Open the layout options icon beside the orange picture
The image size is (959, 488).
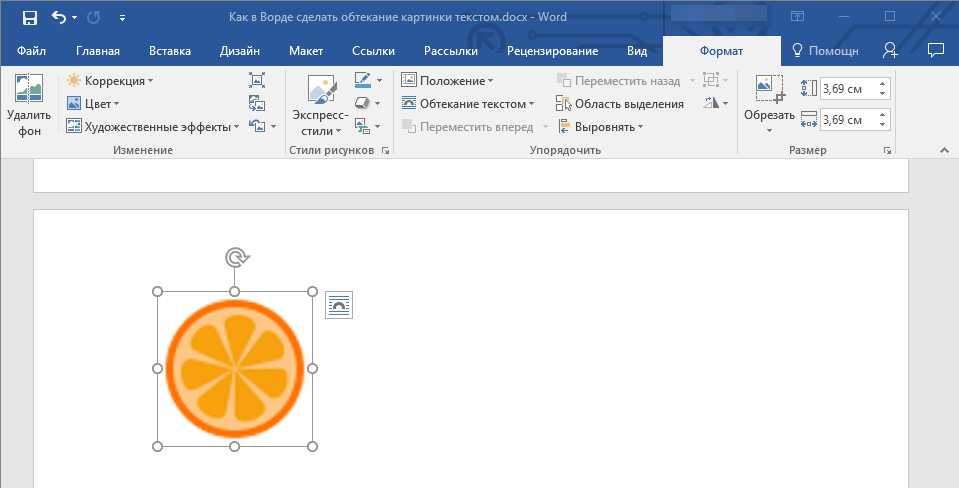coord(339,305)
